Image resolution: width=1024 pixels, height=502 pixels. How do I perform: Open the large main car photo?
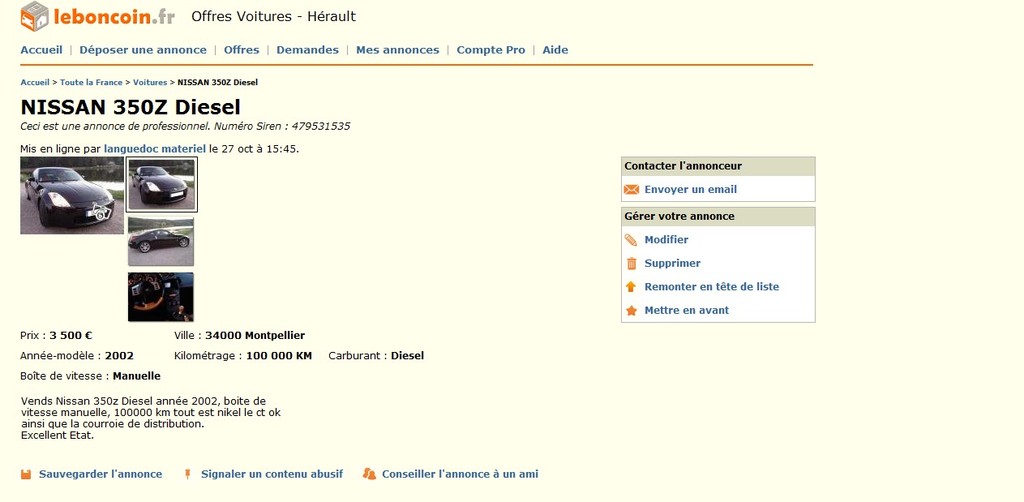pos(72,195)
